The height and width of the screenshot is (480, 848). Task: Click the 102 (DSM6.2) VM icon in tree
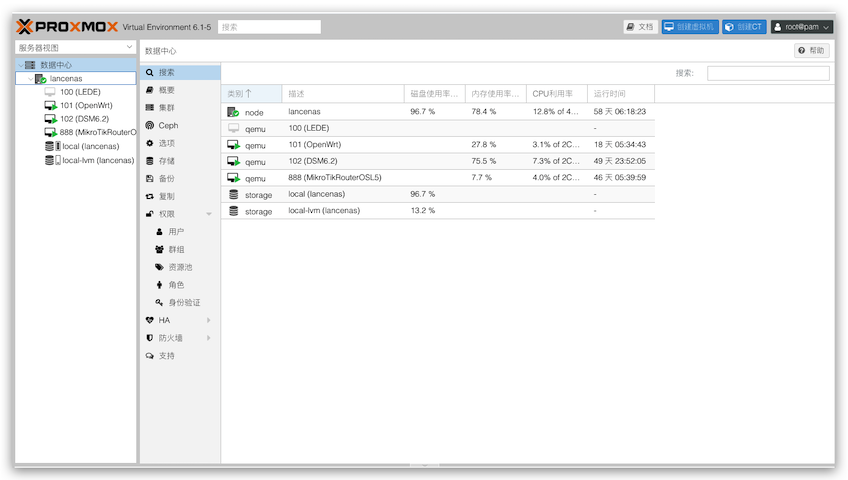click(x=51, y=118)
